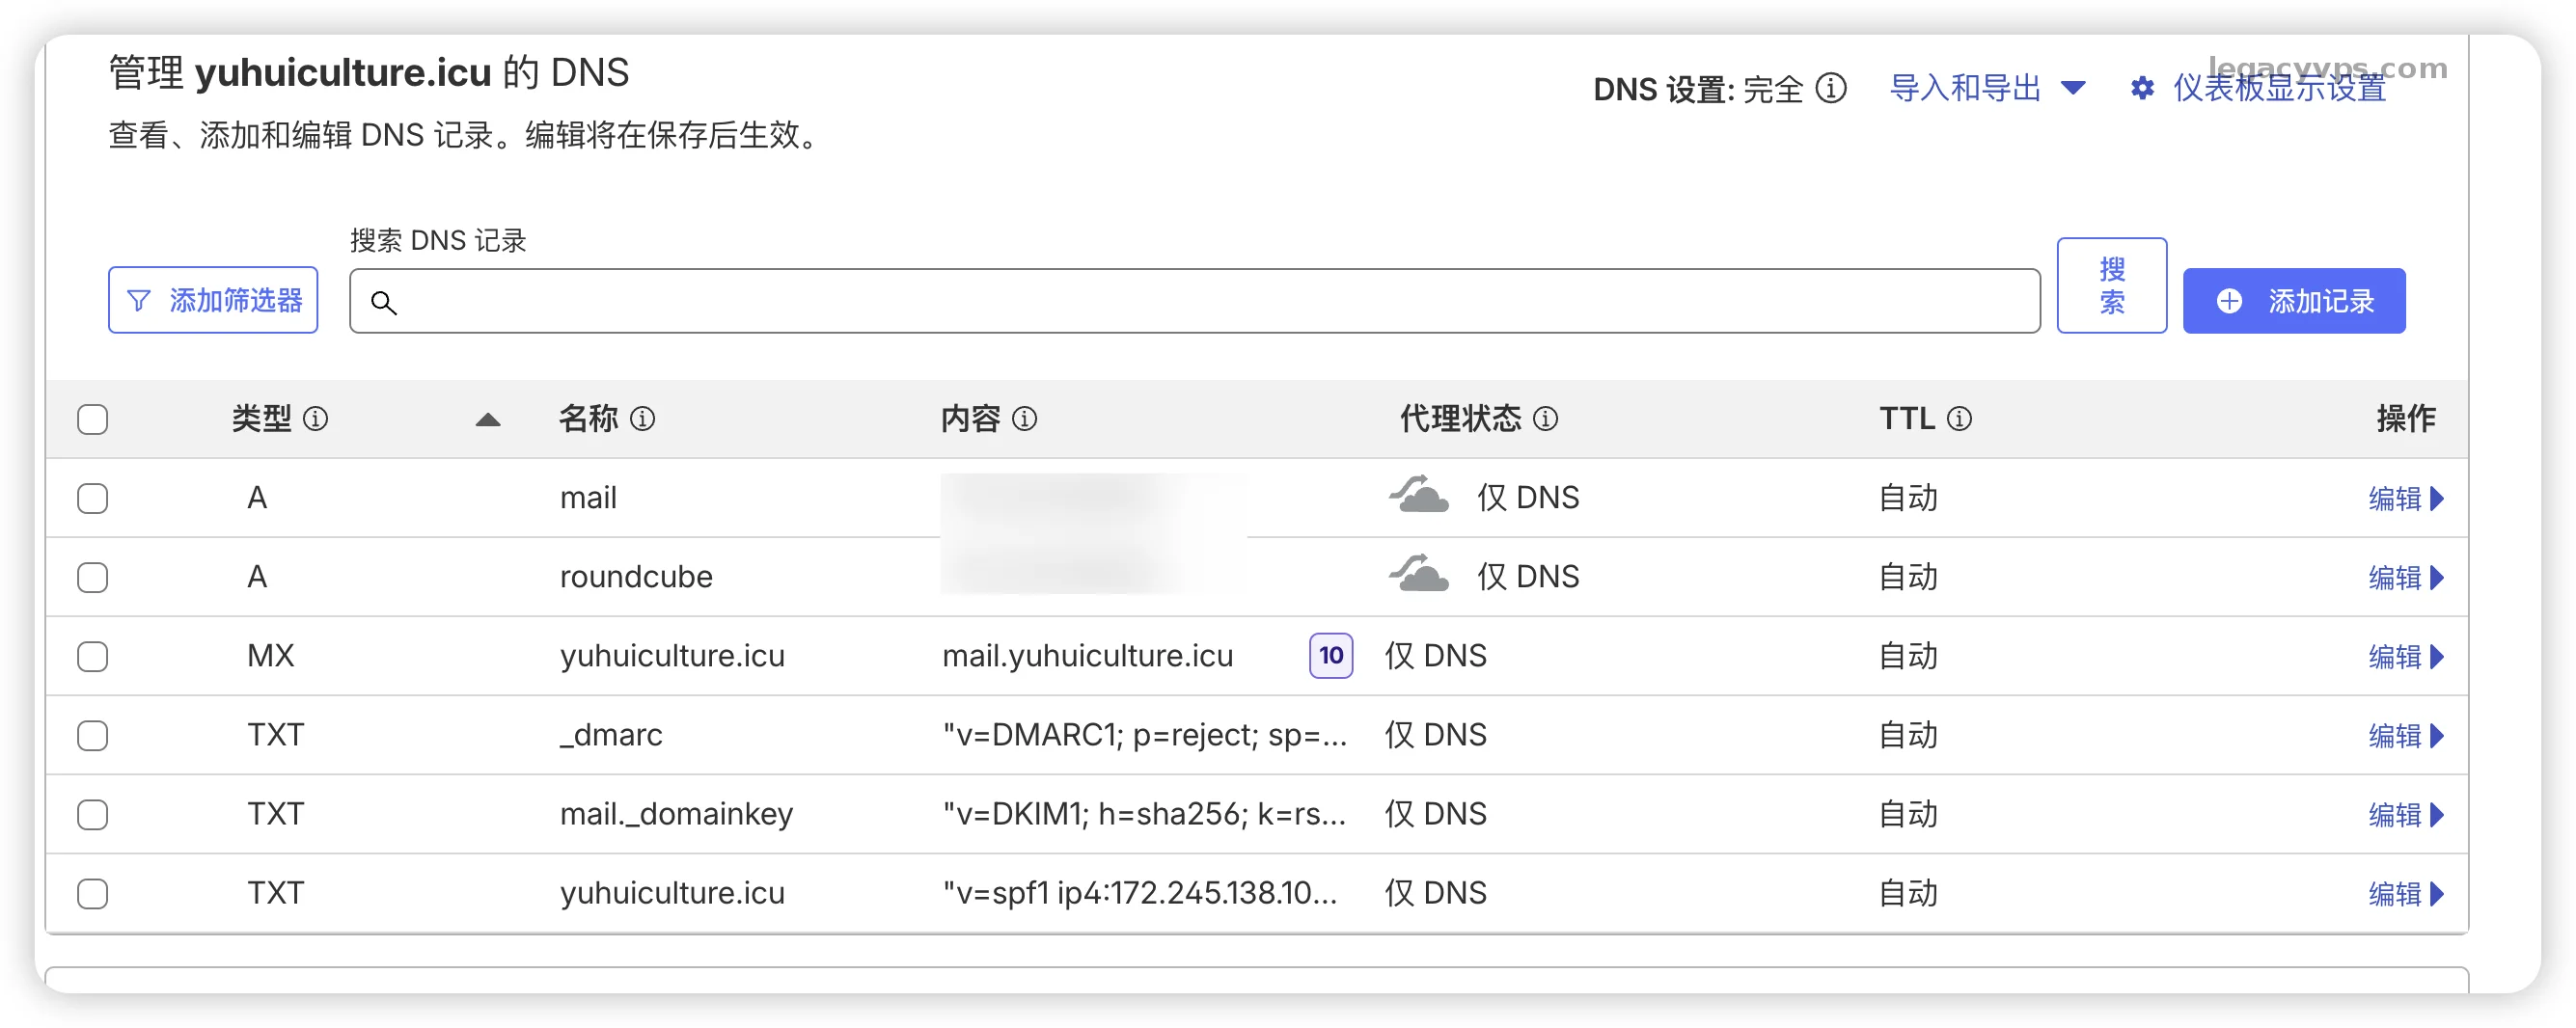Open the 导入和导出 dropdown
Screen dimensions: 2576x1028
pos(1986,89)
